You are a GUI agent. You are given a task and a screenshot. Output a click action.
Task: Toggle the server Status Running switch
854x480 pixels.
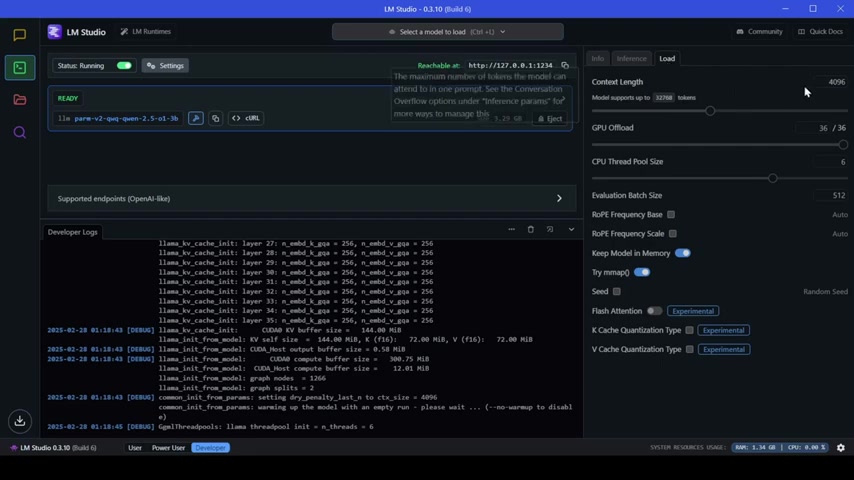coord(124,65)
